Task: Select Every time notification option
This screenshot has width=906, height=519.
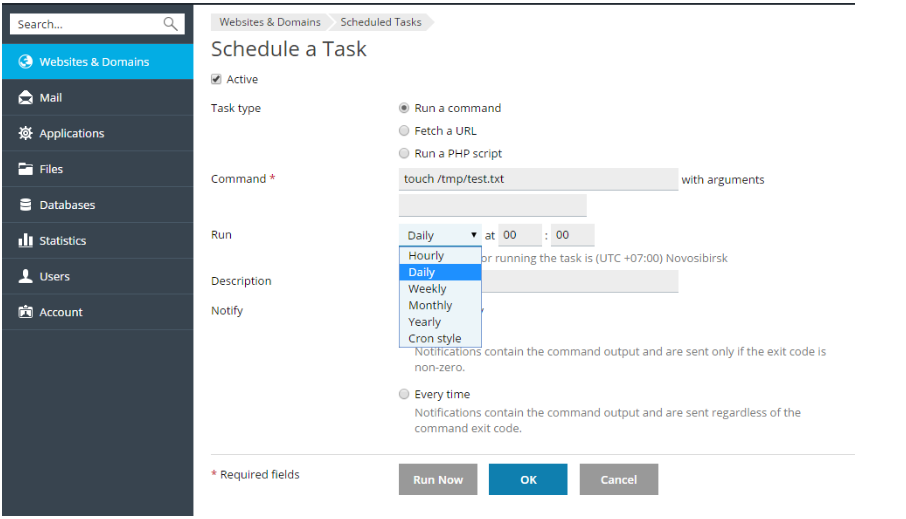Action: click(404, 394)
